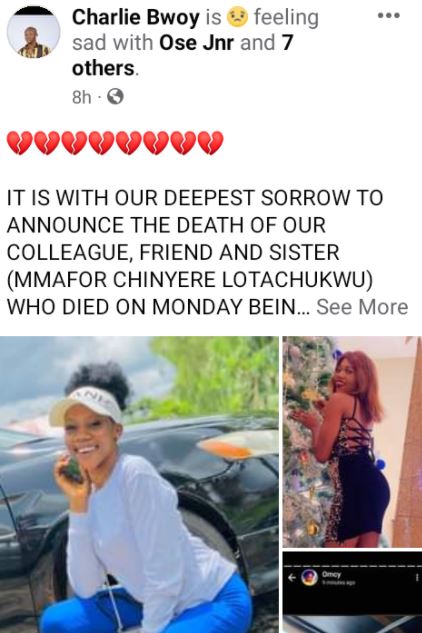Tap the feeling sad status text

195,30
